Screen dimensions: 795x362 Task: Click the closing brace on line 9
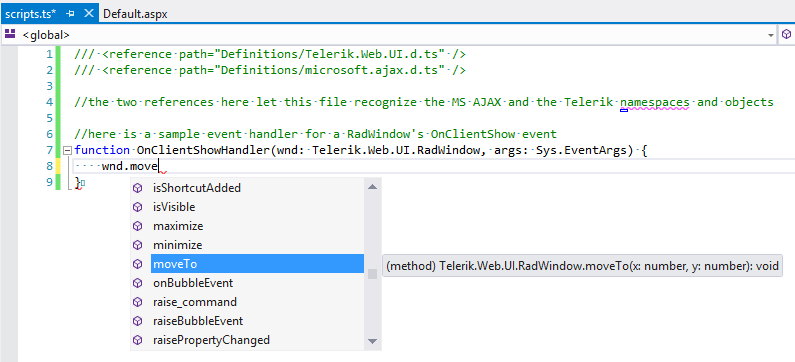[78, 183]
